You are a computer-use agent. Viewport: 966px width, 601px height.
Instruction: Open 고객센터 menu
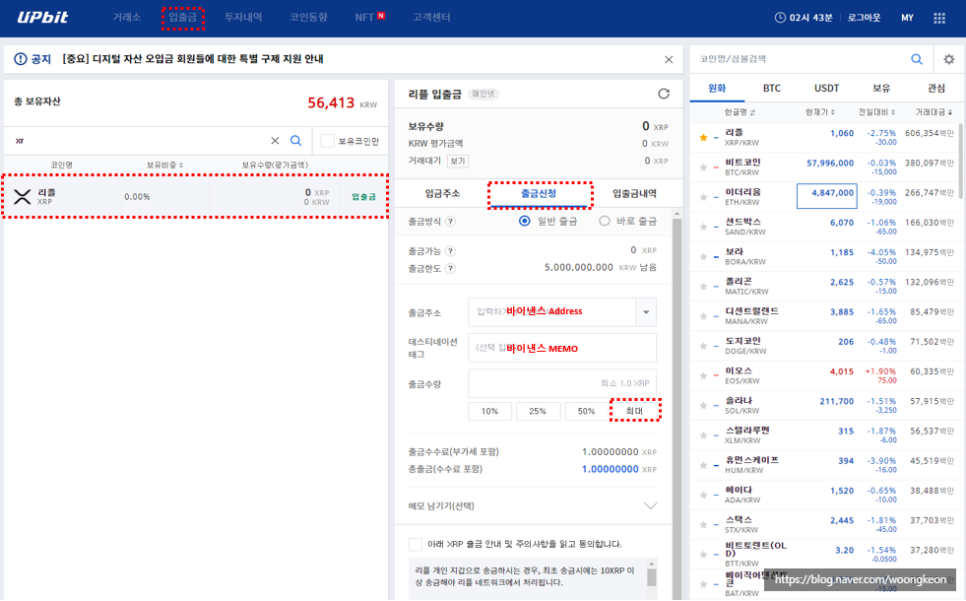coord(431,17)
